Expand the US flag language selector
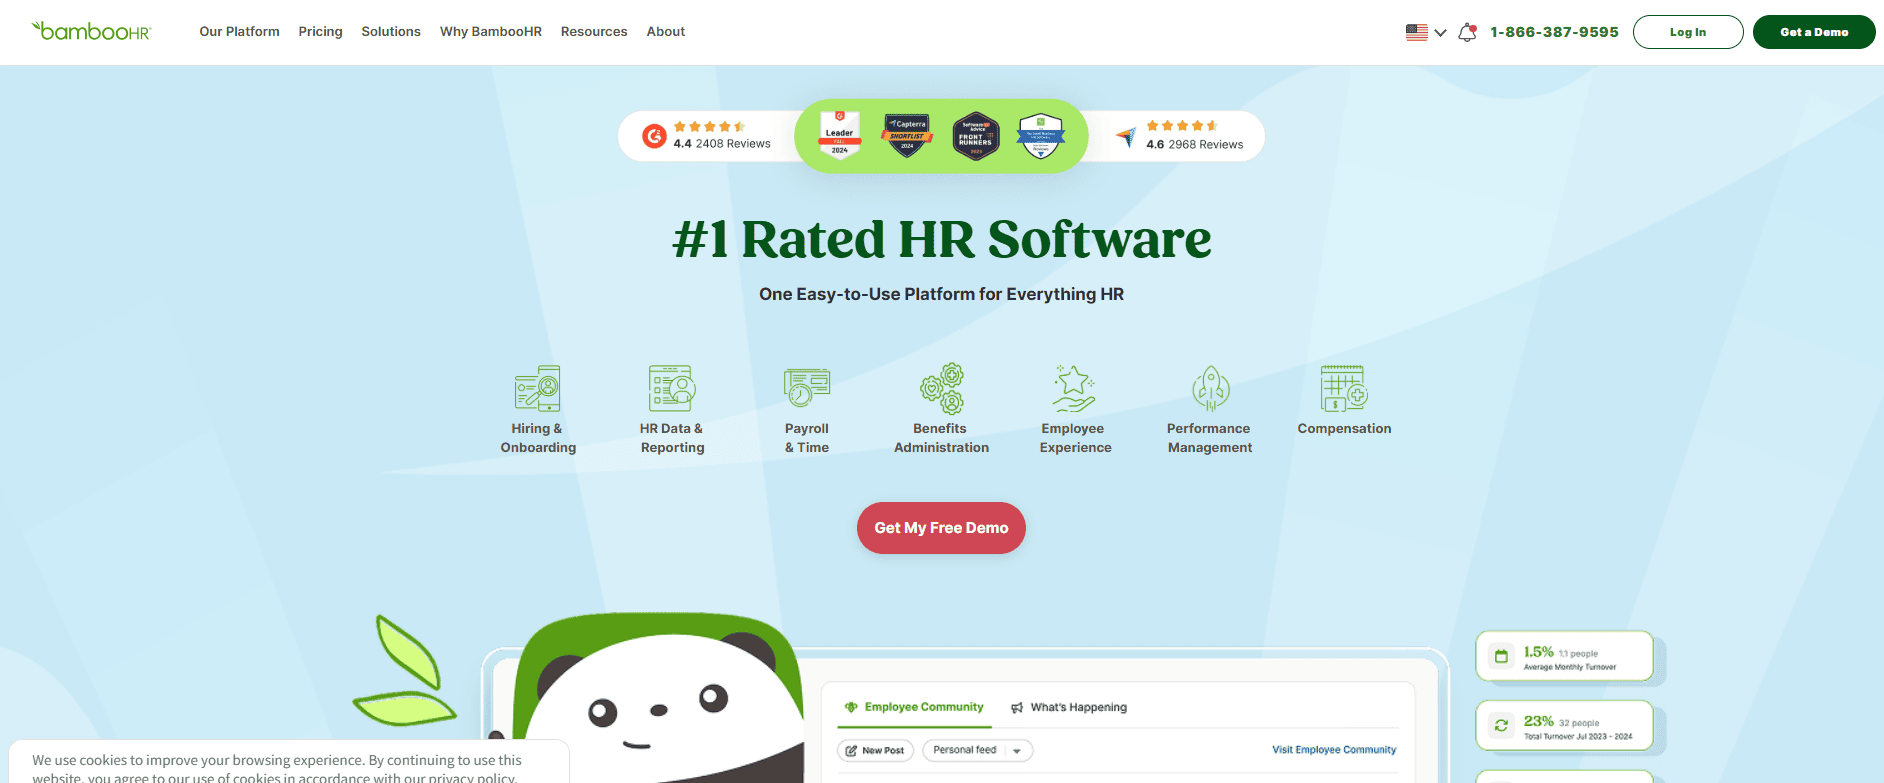Screen dimensions: 1884x783 [x=1425, y=32]
